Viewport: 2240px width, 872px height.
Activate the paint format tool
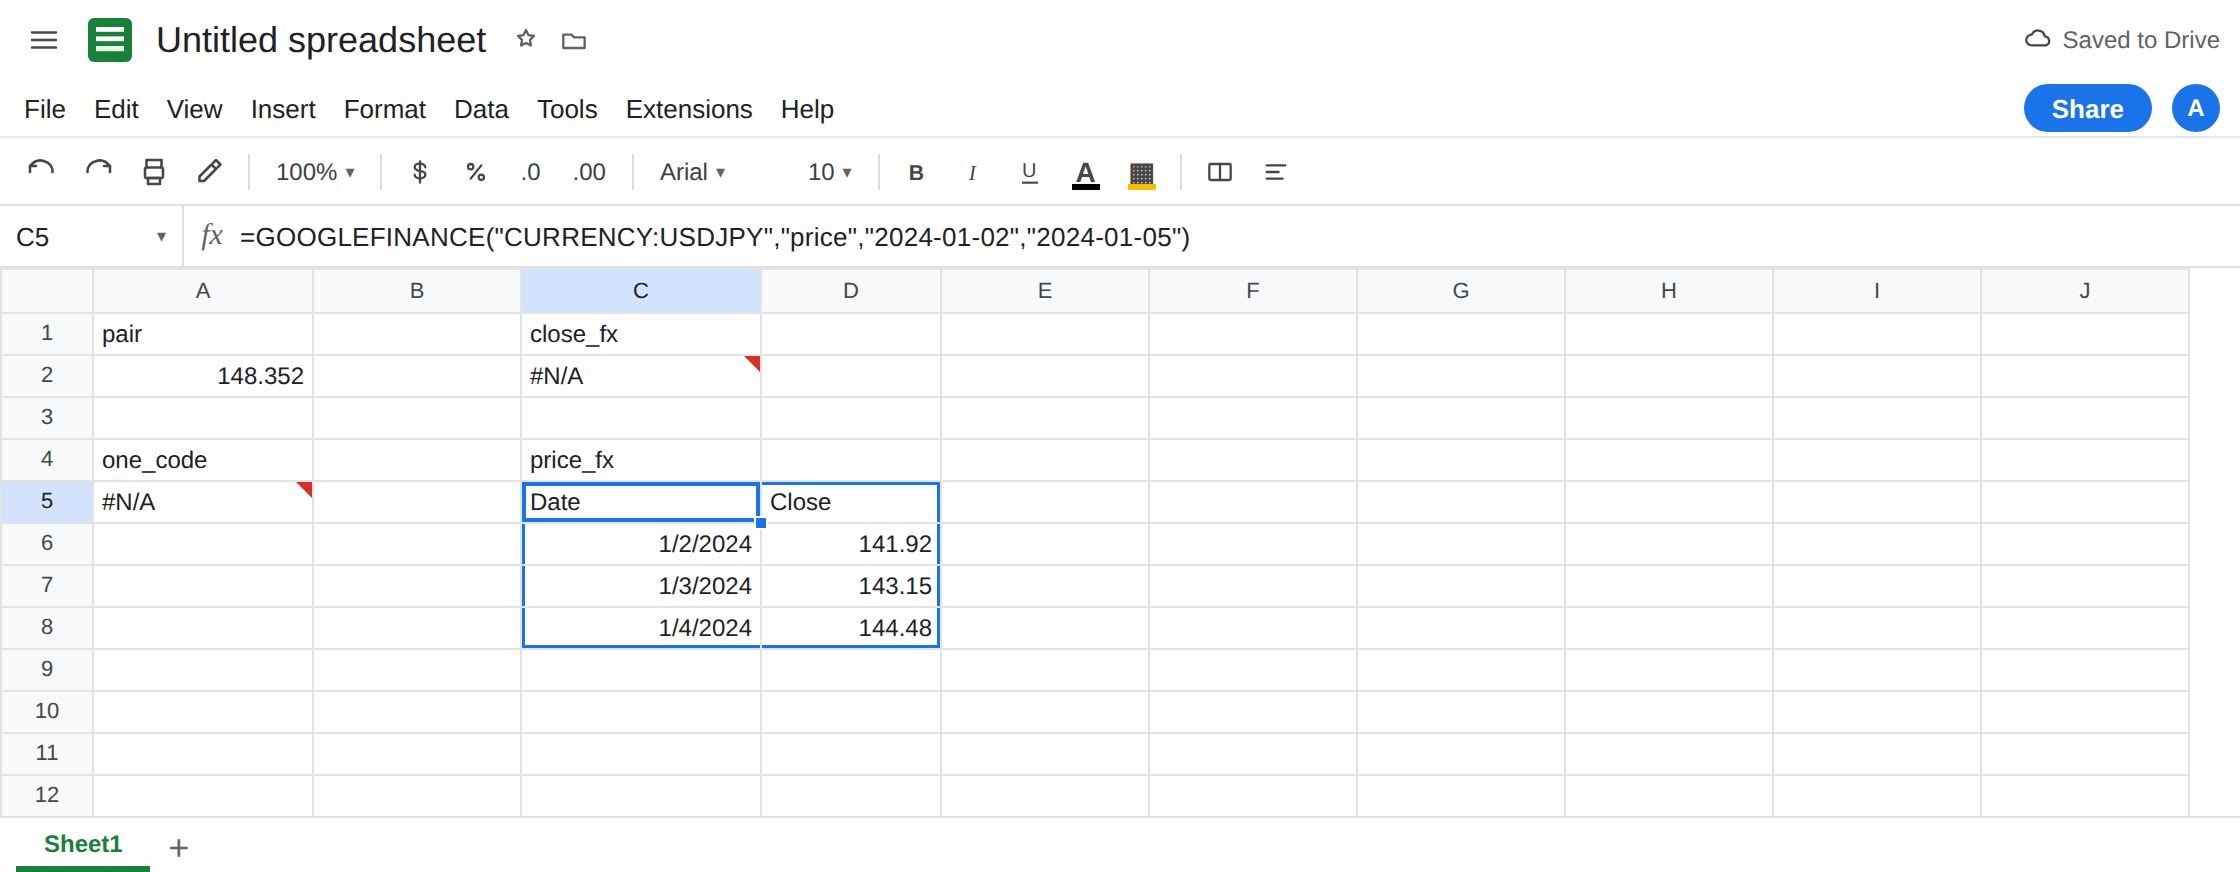click(209, 172)
